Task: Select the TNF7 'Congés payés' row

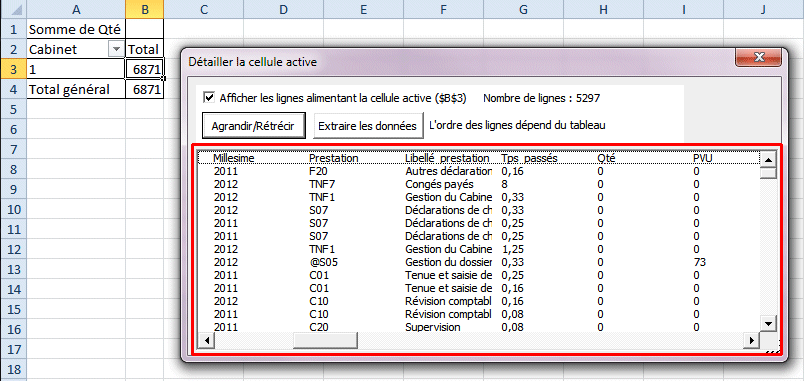Action: pyautogui.click(x=478, y=184)
